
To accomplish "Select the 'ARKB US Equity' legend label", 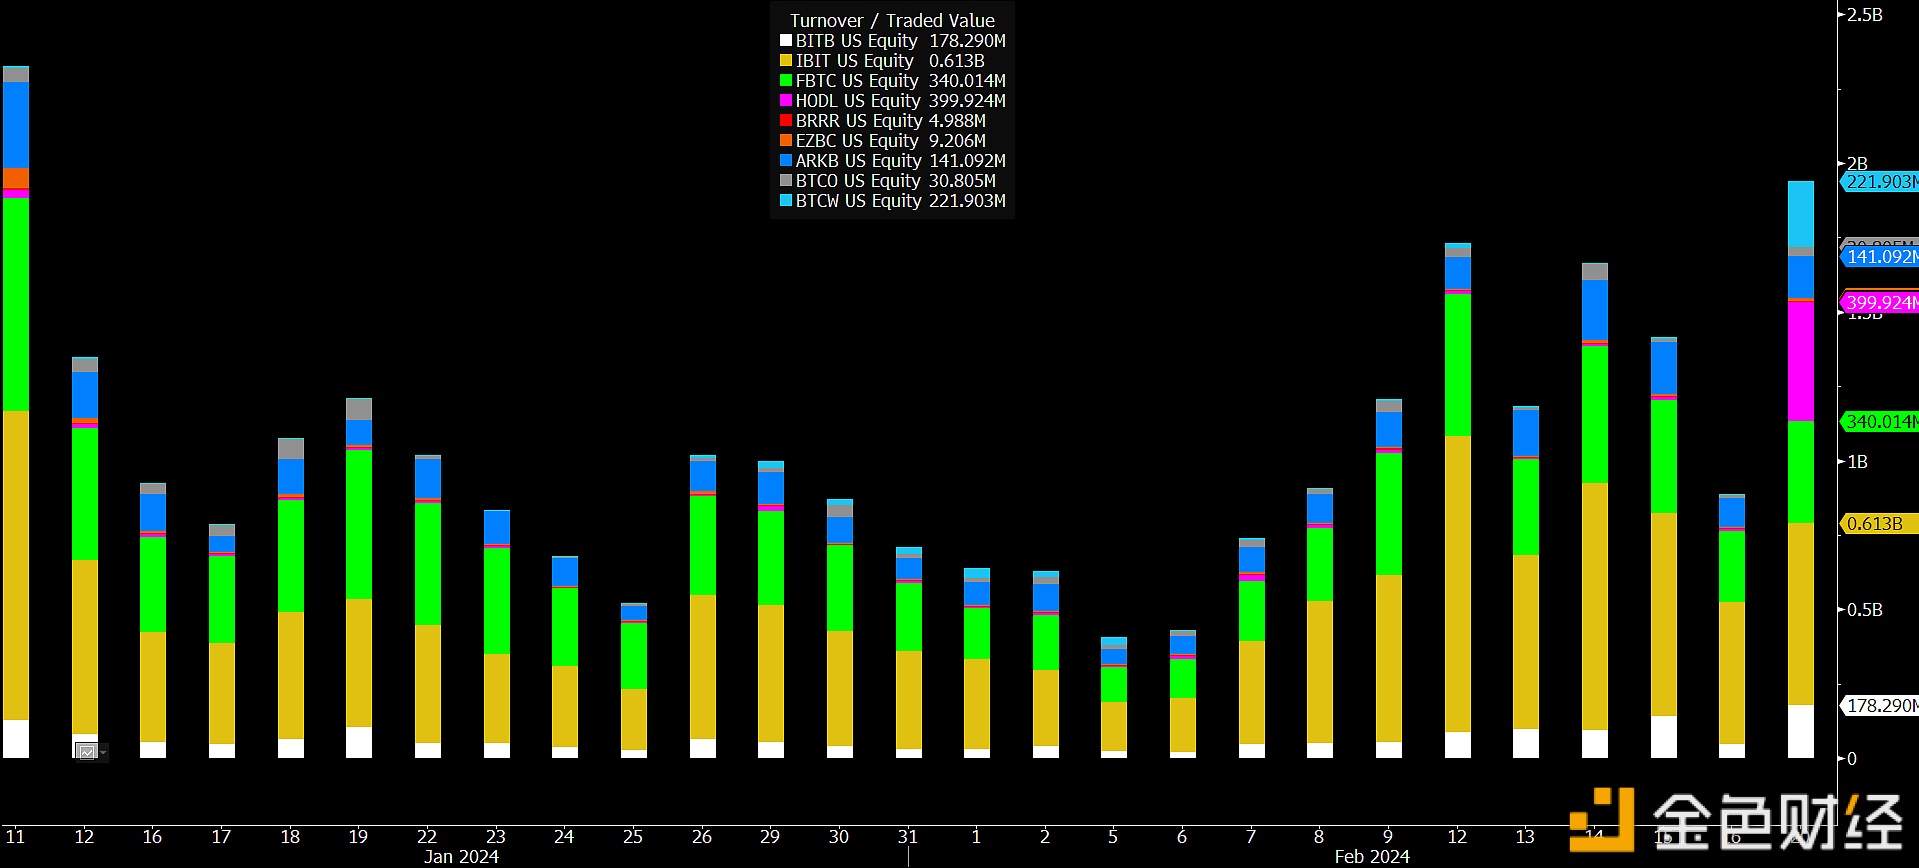I will click(x=859, y=161).
